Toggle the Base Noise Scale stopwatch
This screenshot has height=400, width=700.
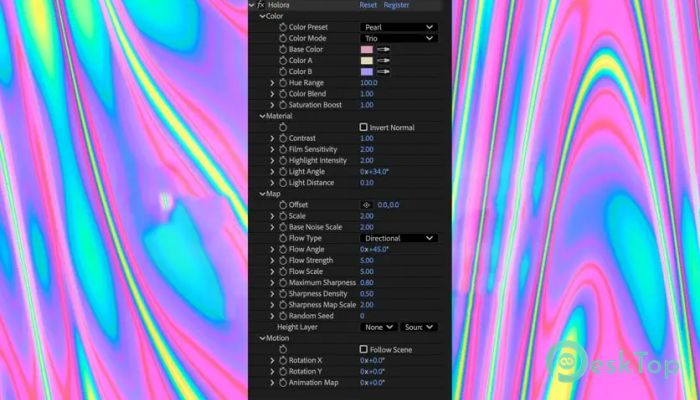(x=283, y=227)
